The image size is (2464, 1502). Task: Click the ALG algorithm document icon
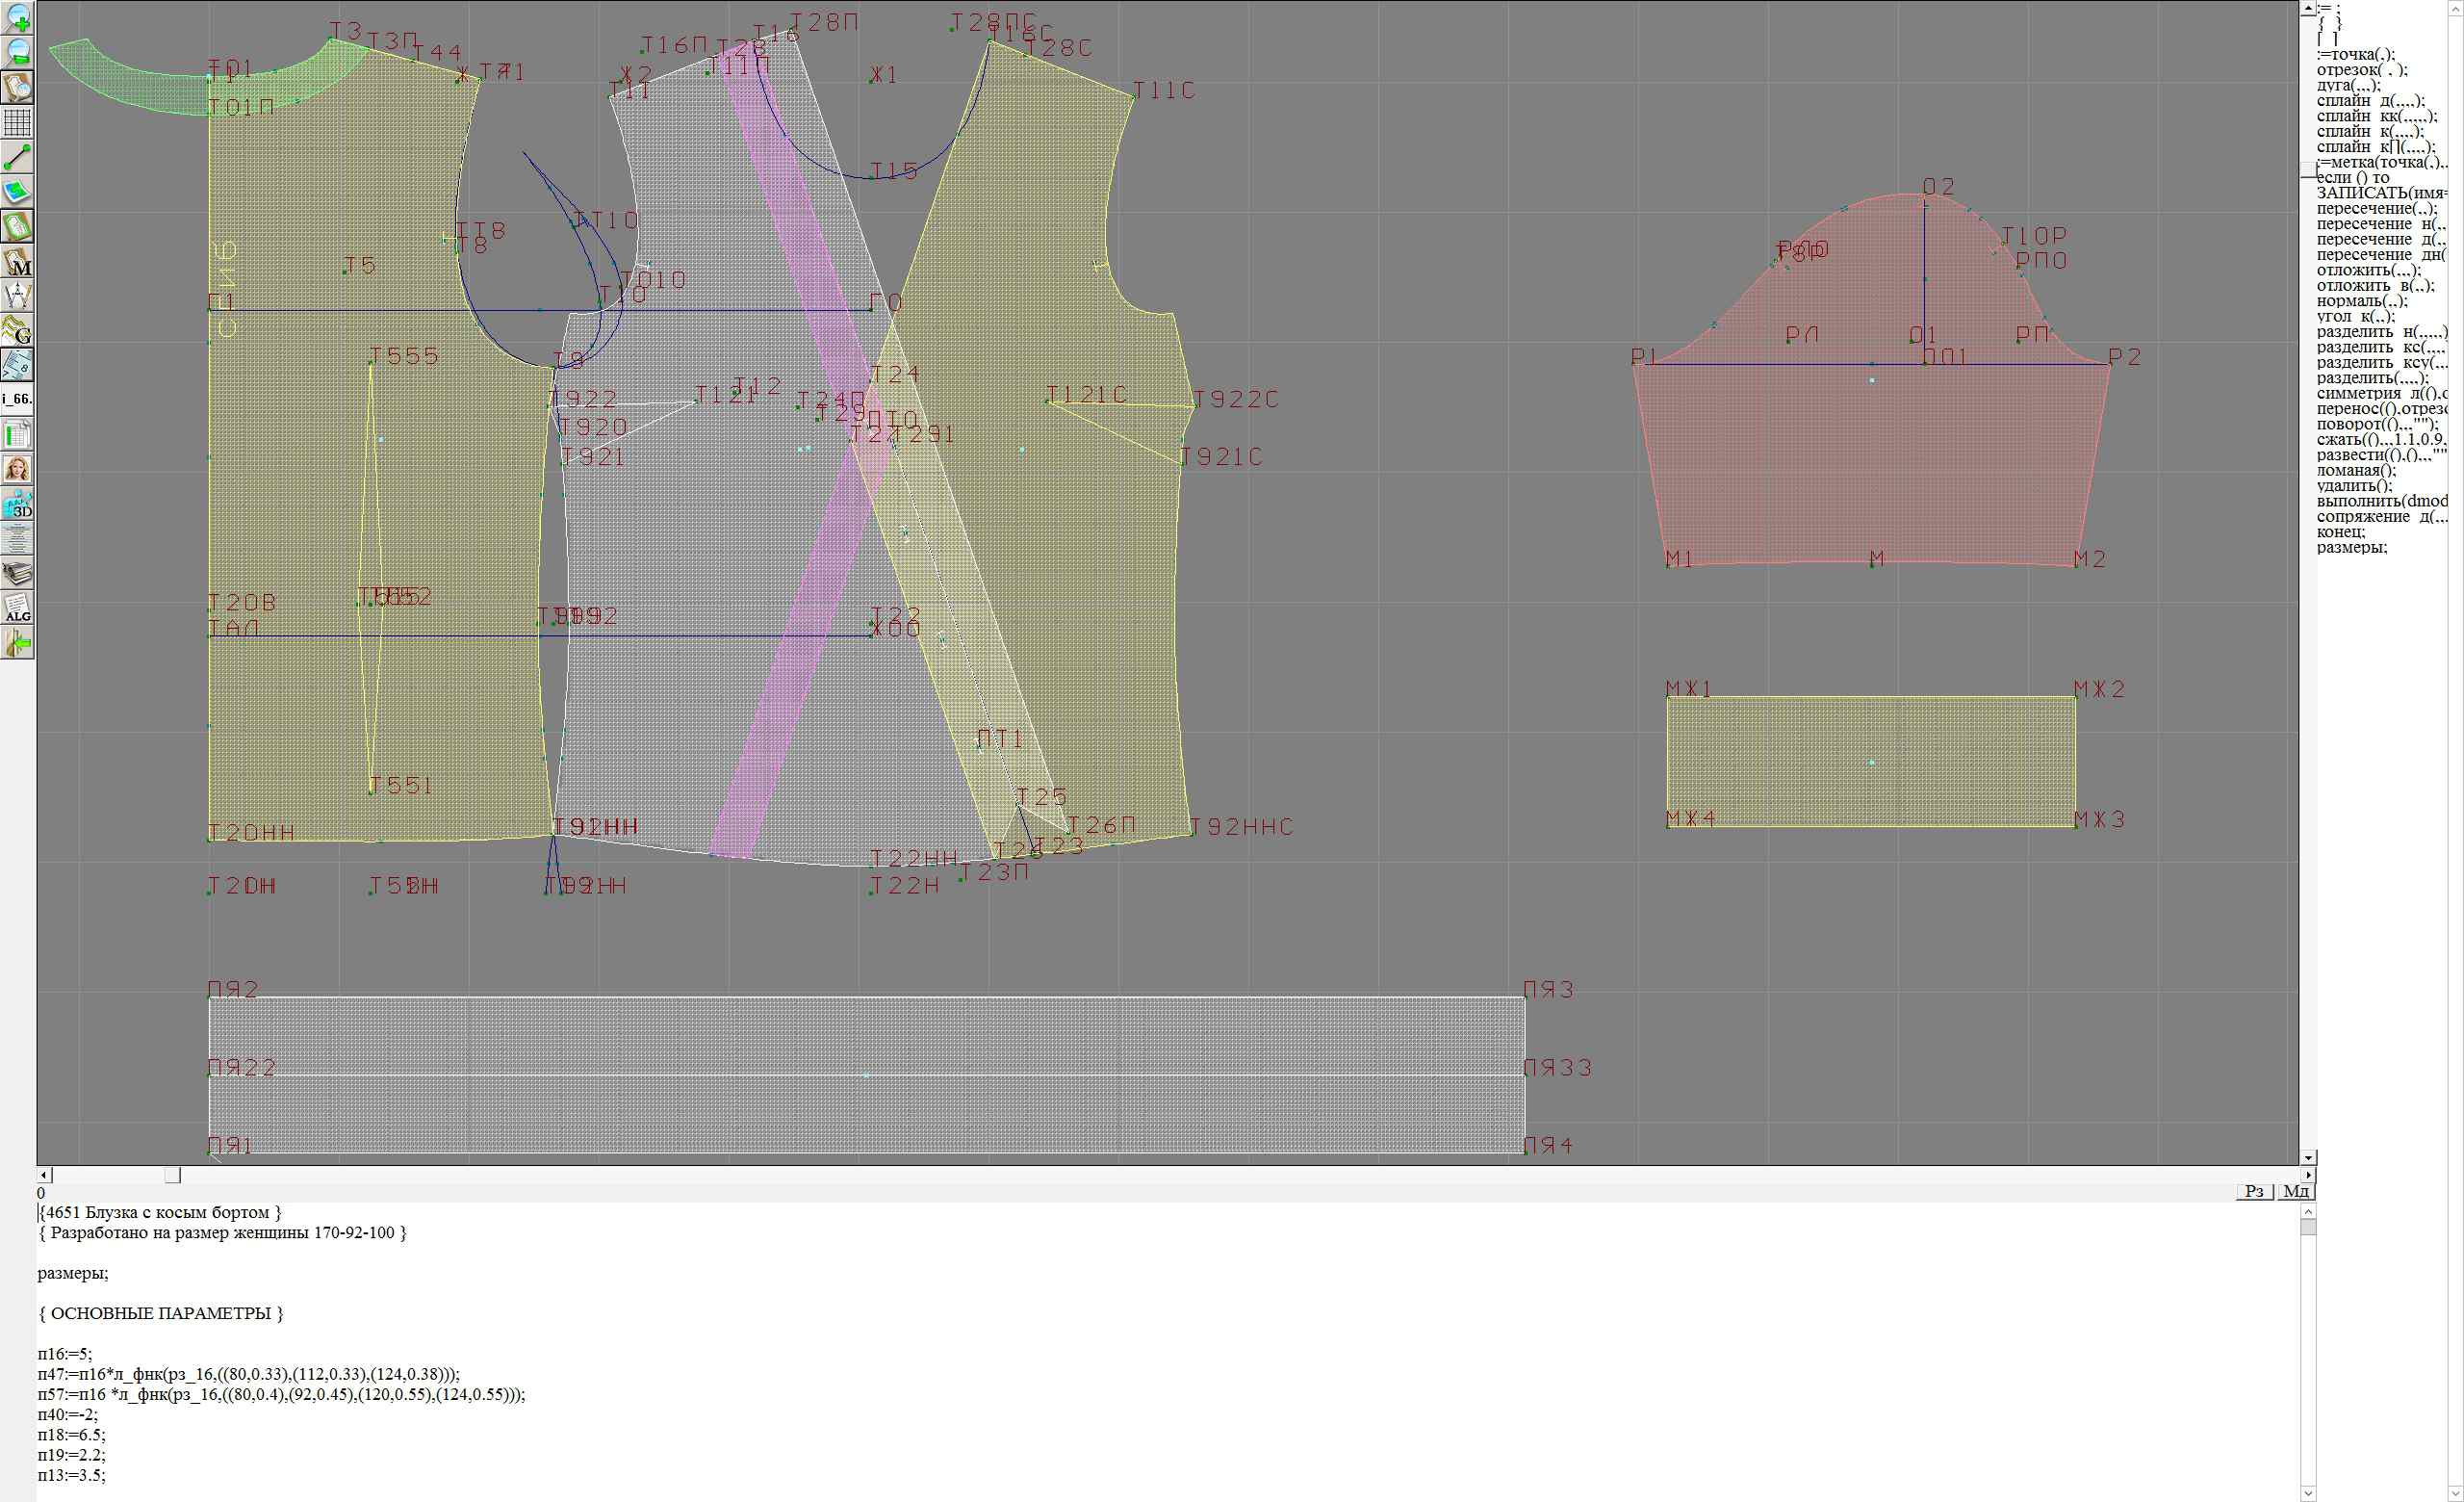[x=17, y=608]
